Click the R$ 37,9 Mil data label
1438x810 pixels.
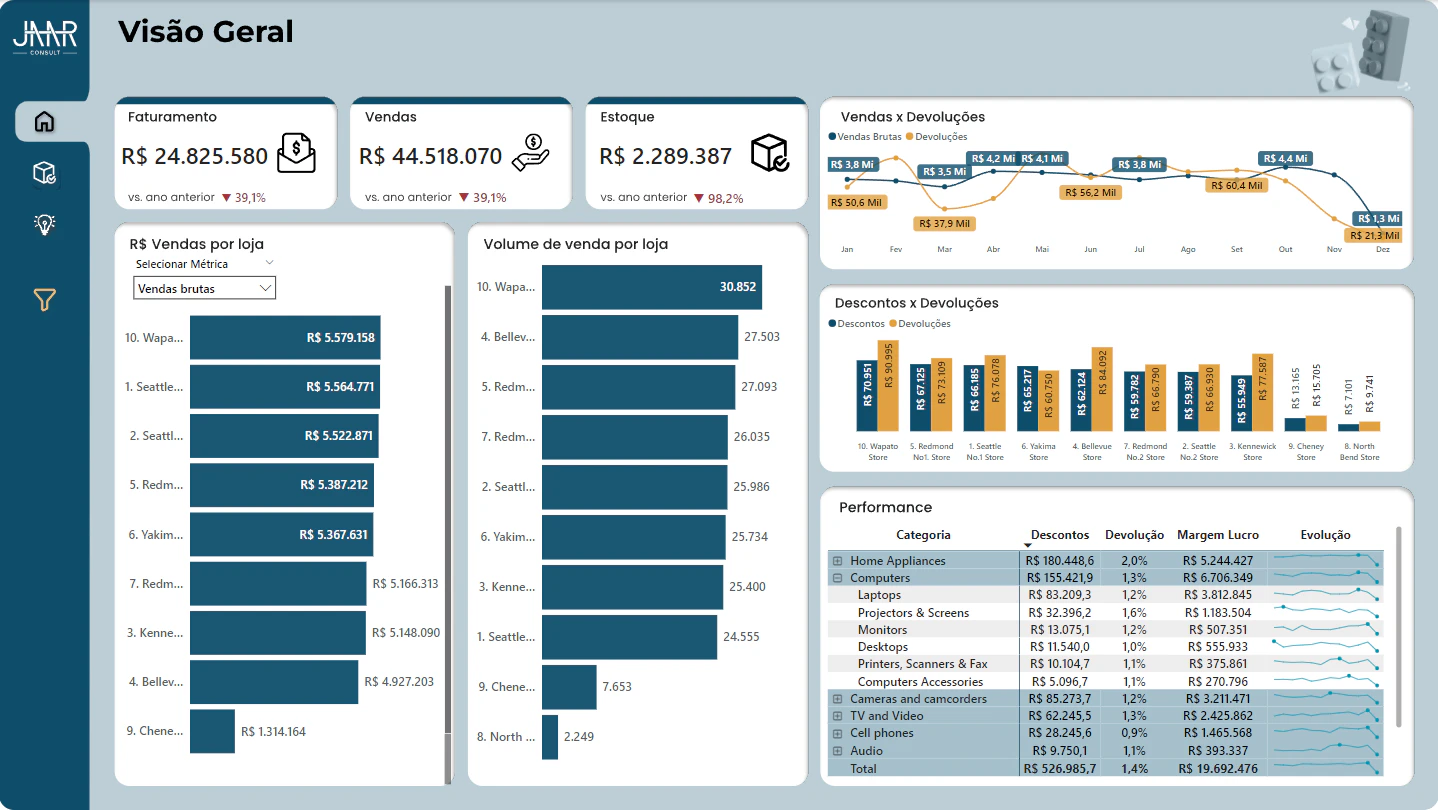tap(946, 223)
